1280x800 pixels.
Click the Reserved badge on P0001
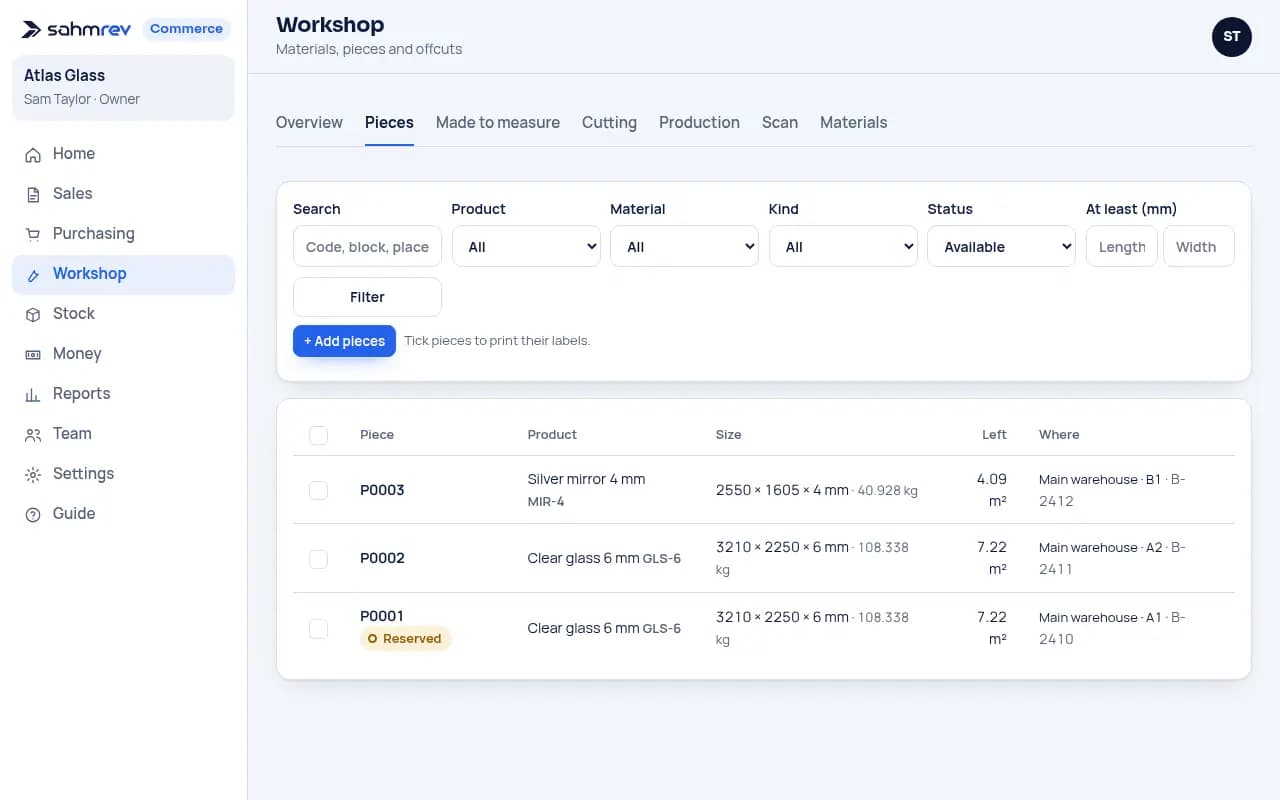[x=405, y=639]
